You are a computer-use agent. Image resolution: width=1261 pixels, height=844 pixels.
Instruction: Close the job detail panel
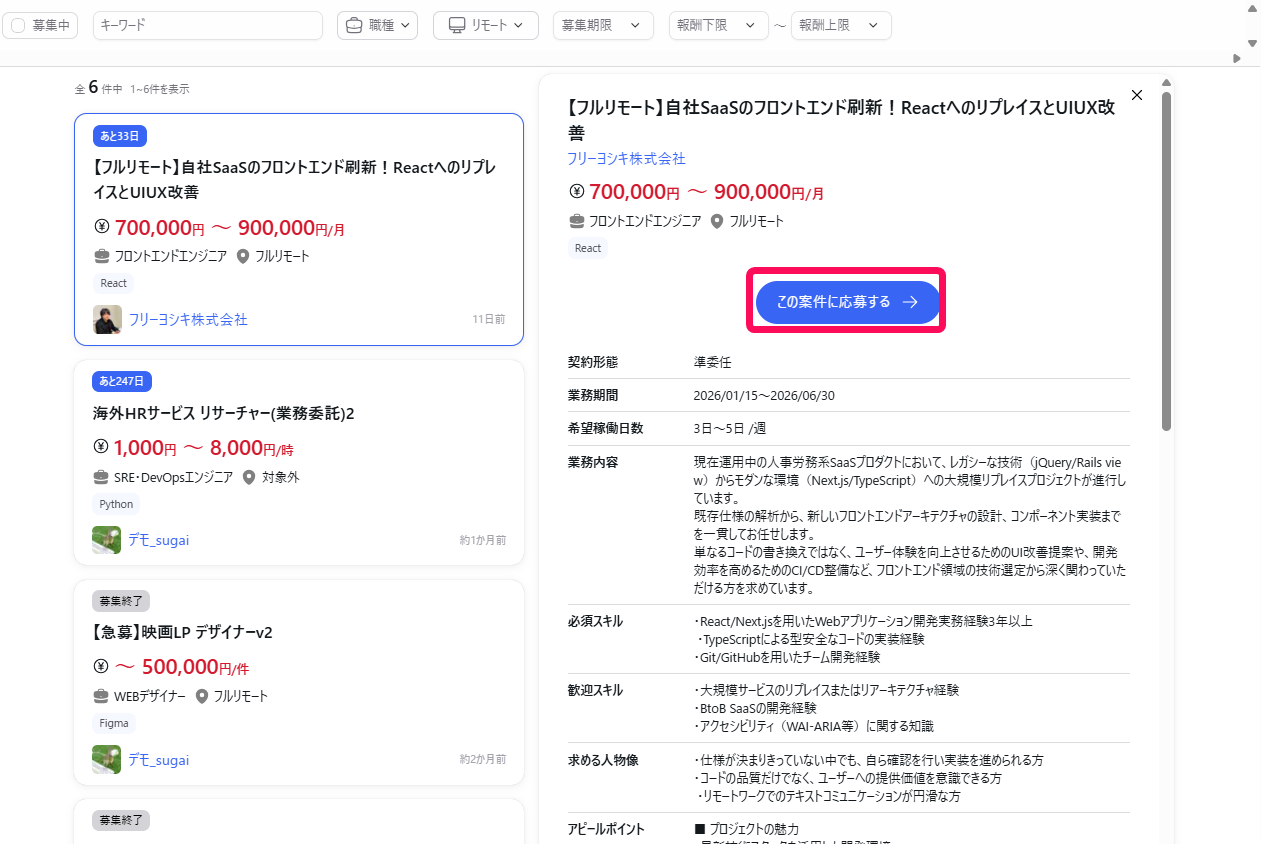[x=1136, y=95]
